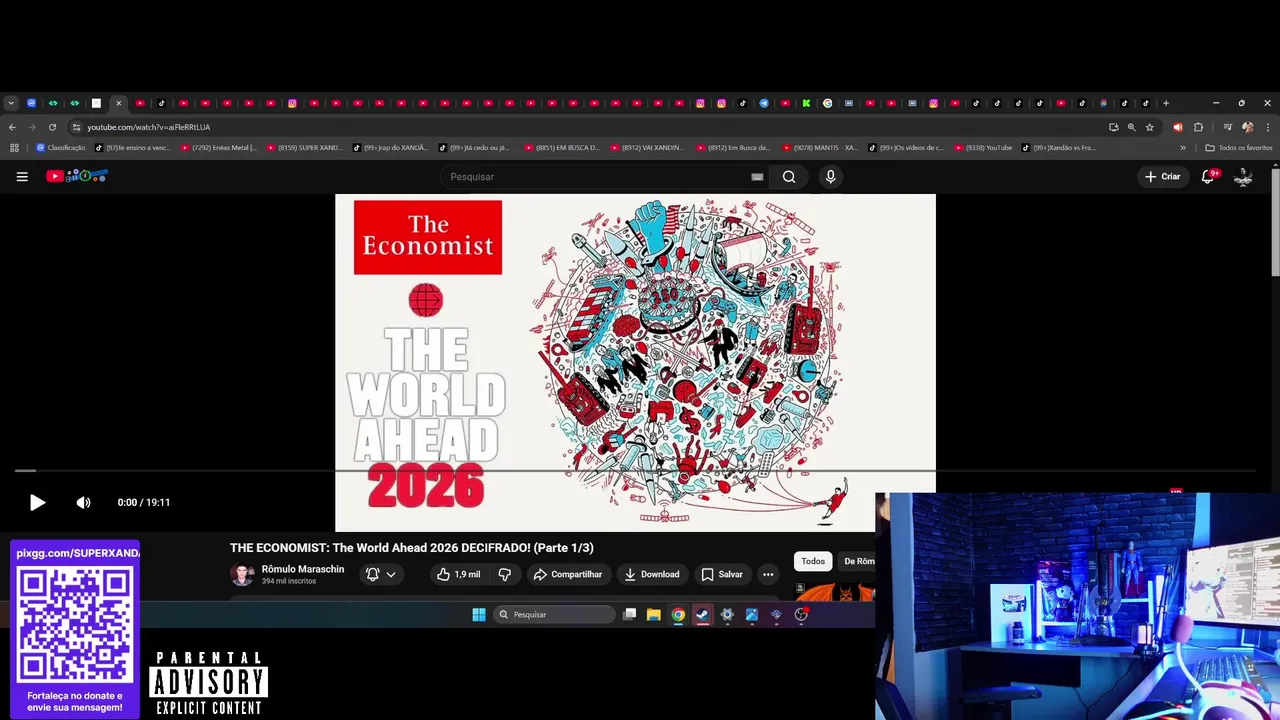
Task: Play the YouTube video
Action: coord(37,502)
